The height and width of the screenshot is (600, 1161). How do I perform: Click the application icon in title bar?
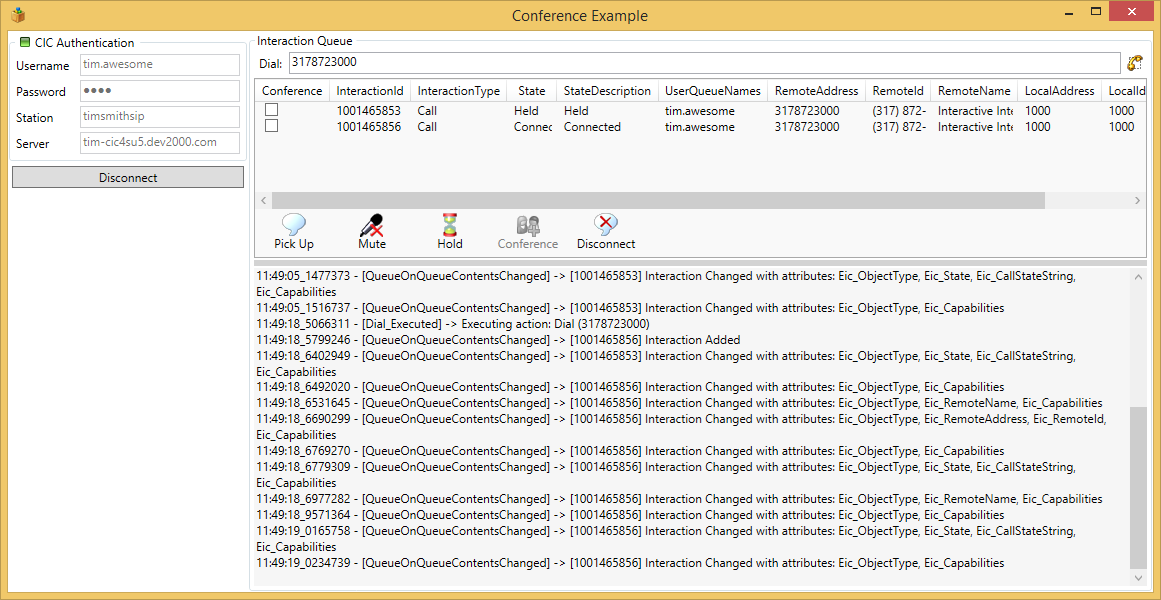tap(18, 15)
